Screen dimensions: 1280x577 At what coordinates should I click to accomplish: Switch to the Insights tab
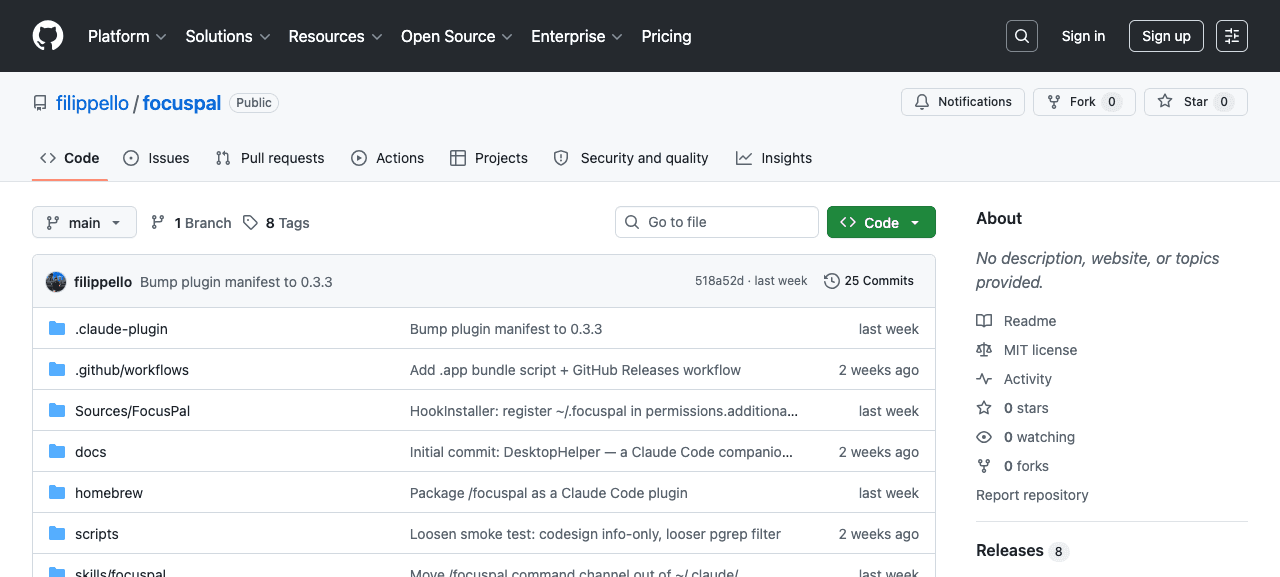[x=774, y=158]
